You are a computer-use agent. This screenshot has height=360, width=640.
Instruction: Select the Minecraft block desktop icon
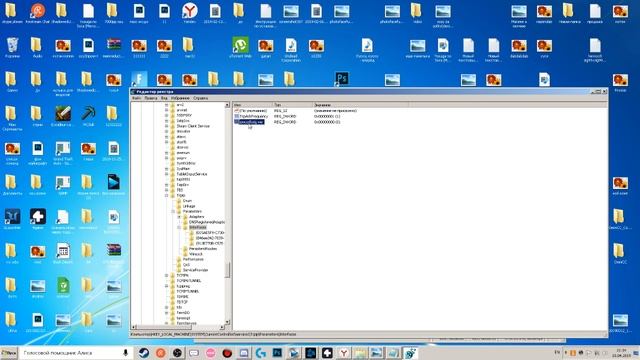(63, 116)
